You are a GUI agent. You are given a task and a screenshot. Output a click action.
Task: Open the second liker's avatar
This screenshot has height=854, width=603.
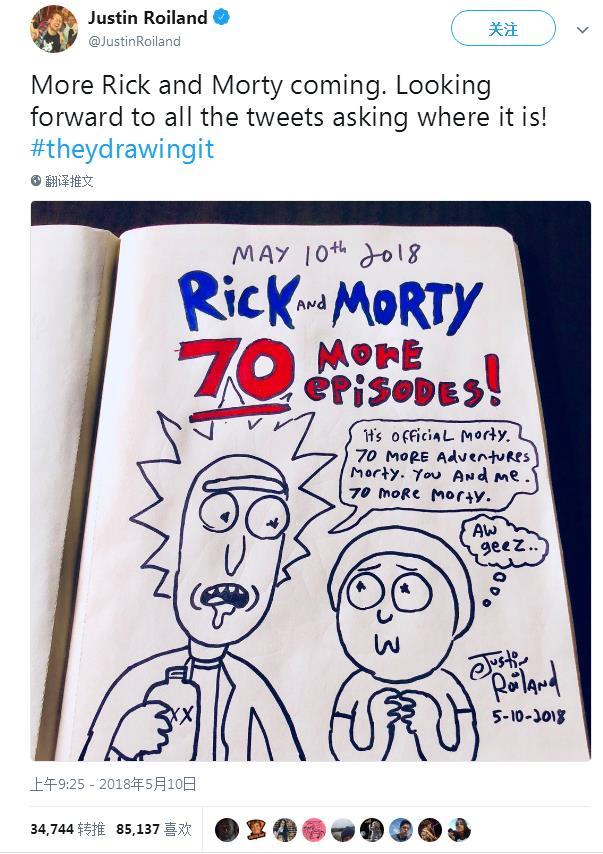point(256,829)
